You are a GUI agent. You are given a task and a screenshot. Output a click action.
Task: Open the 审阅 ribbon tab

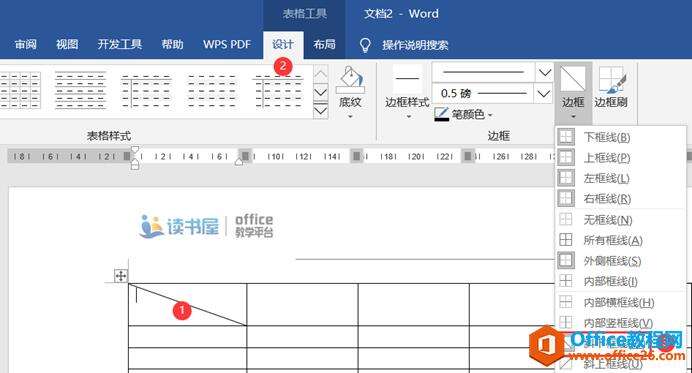(x=26, y=45)
